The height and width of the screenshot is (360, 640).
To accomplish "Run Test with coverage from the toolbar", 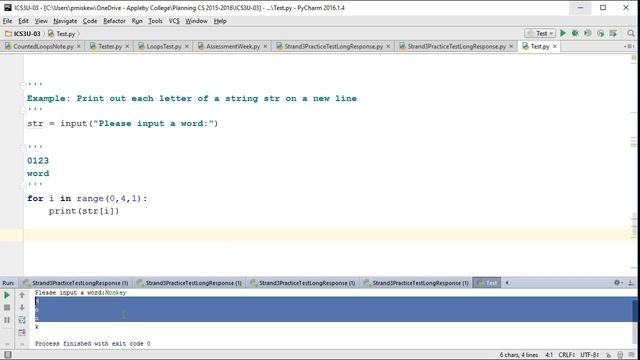I will (588, 33).
